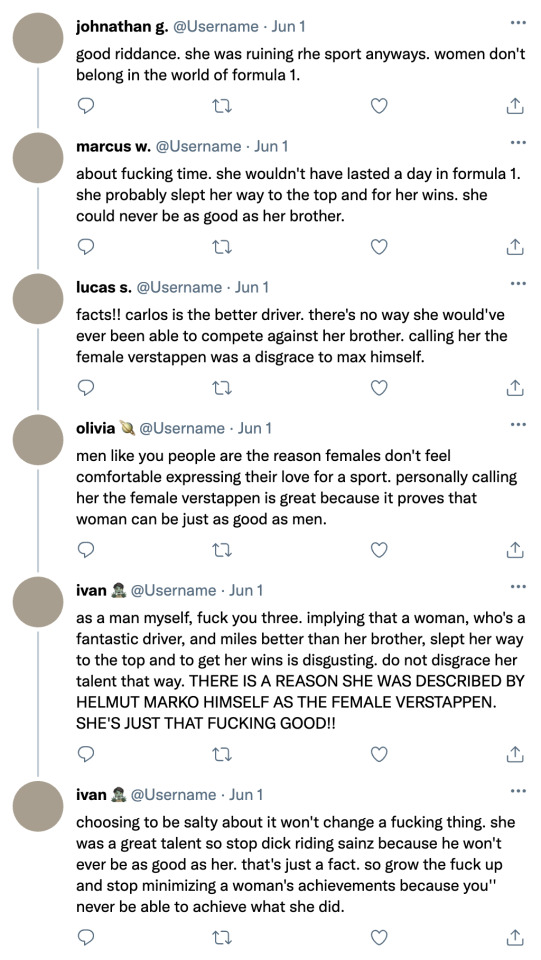Reply to johnathan g.'s tweet

point(87,107)
